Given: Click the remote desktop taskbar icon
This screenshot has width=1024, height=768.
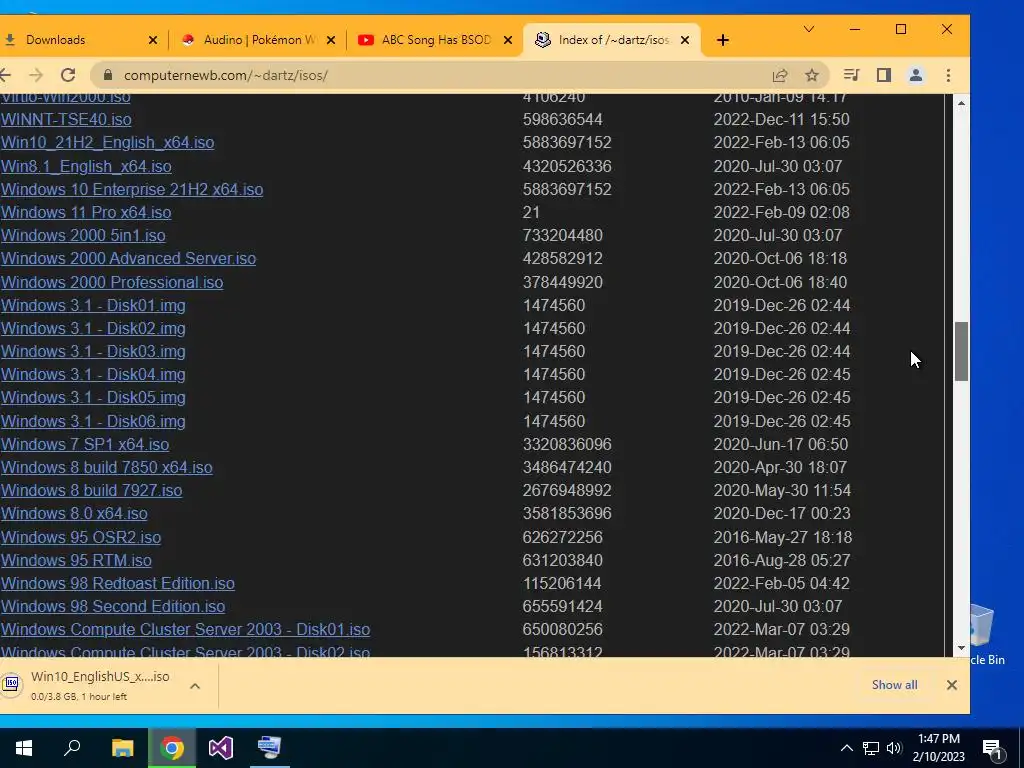Looking at the screenshot, I should [270, 748].
